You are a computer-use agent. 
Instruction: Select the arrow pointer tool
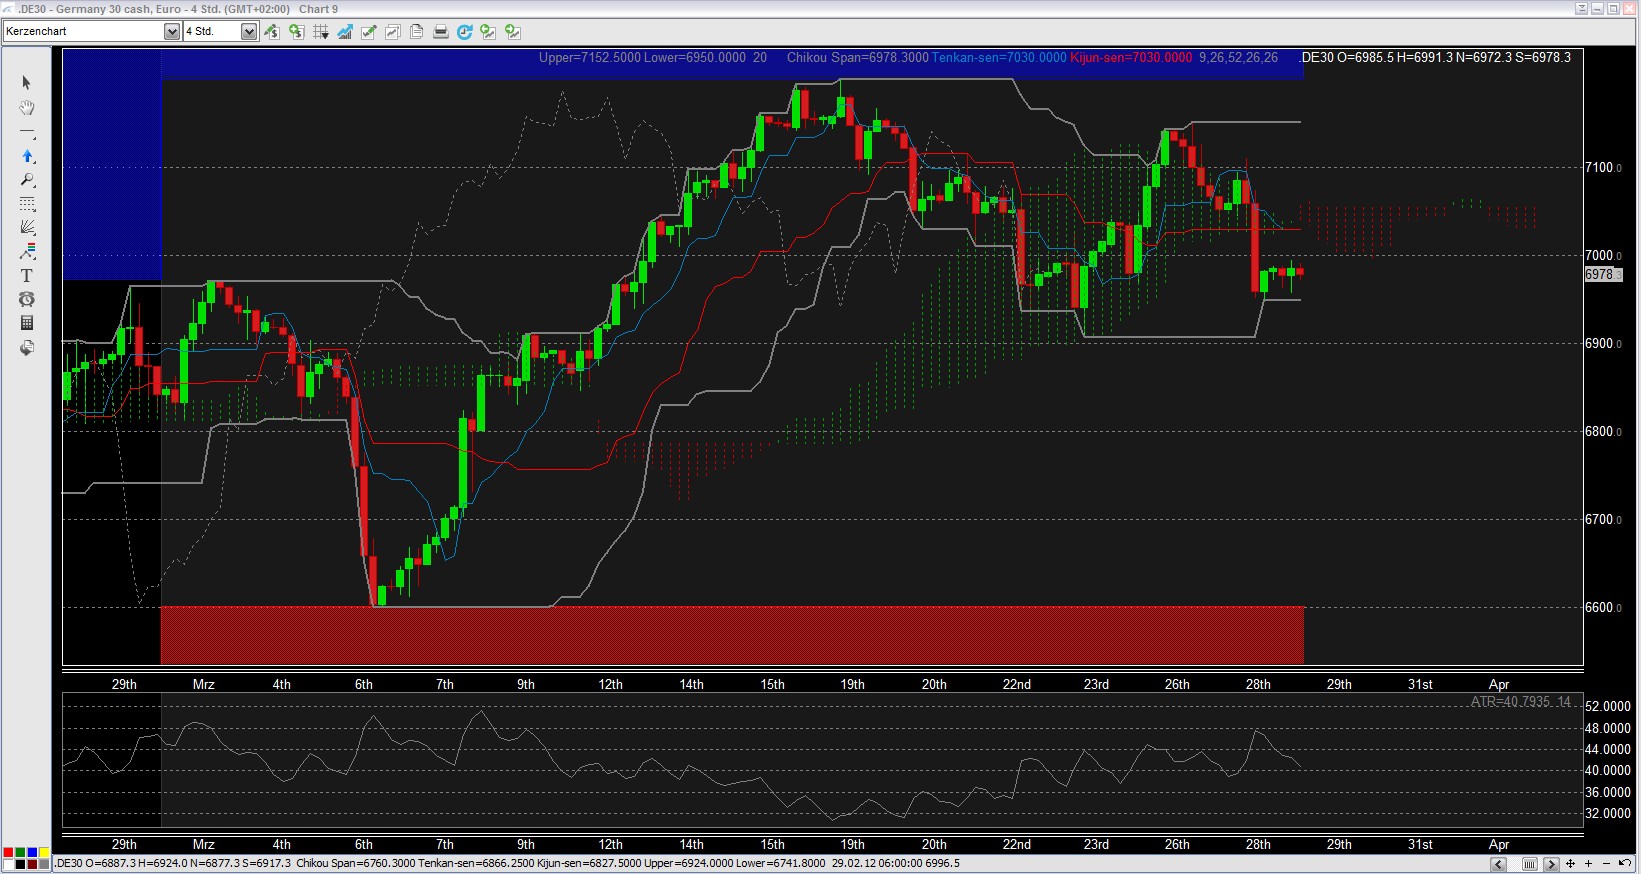click(x=27, y=83)
